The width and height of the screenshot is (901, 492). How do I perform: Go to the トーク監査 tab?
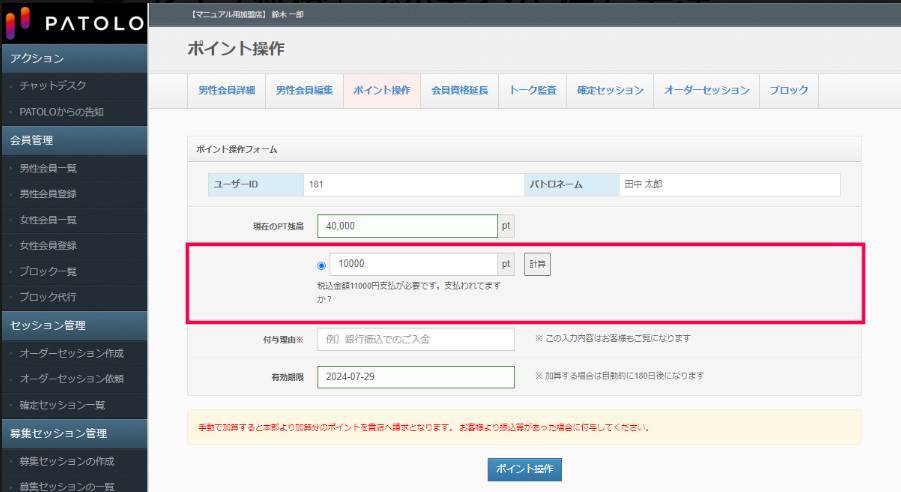[532, 90]
